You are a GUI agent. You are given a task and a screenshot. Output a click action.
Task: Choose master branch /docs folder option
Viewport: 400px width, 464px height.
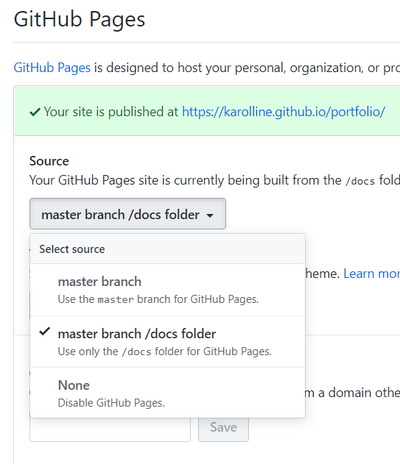pyautogui.click(x=167, y=342)
